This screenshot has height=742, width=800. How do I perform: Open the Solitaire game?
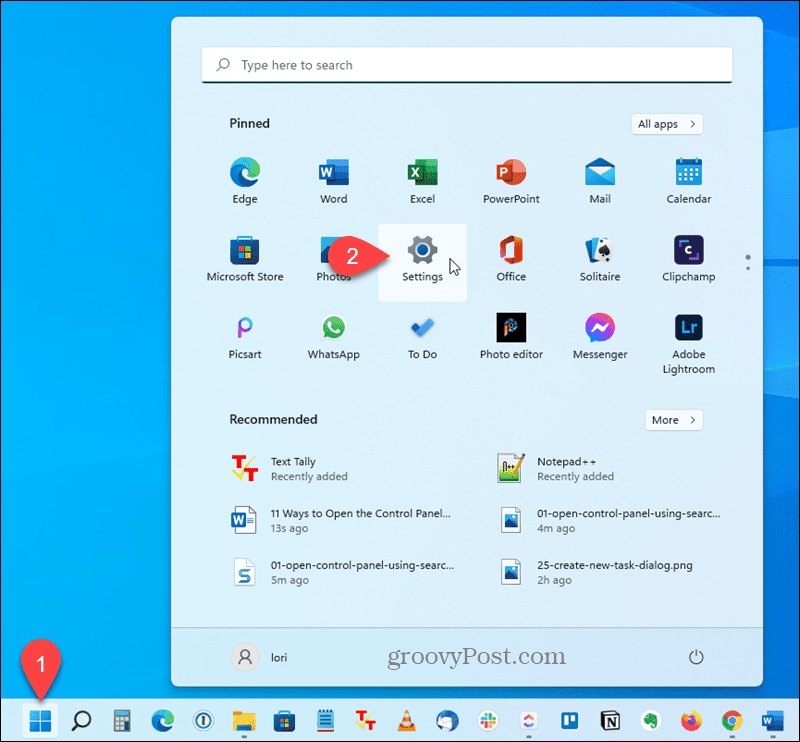[600, 259]
